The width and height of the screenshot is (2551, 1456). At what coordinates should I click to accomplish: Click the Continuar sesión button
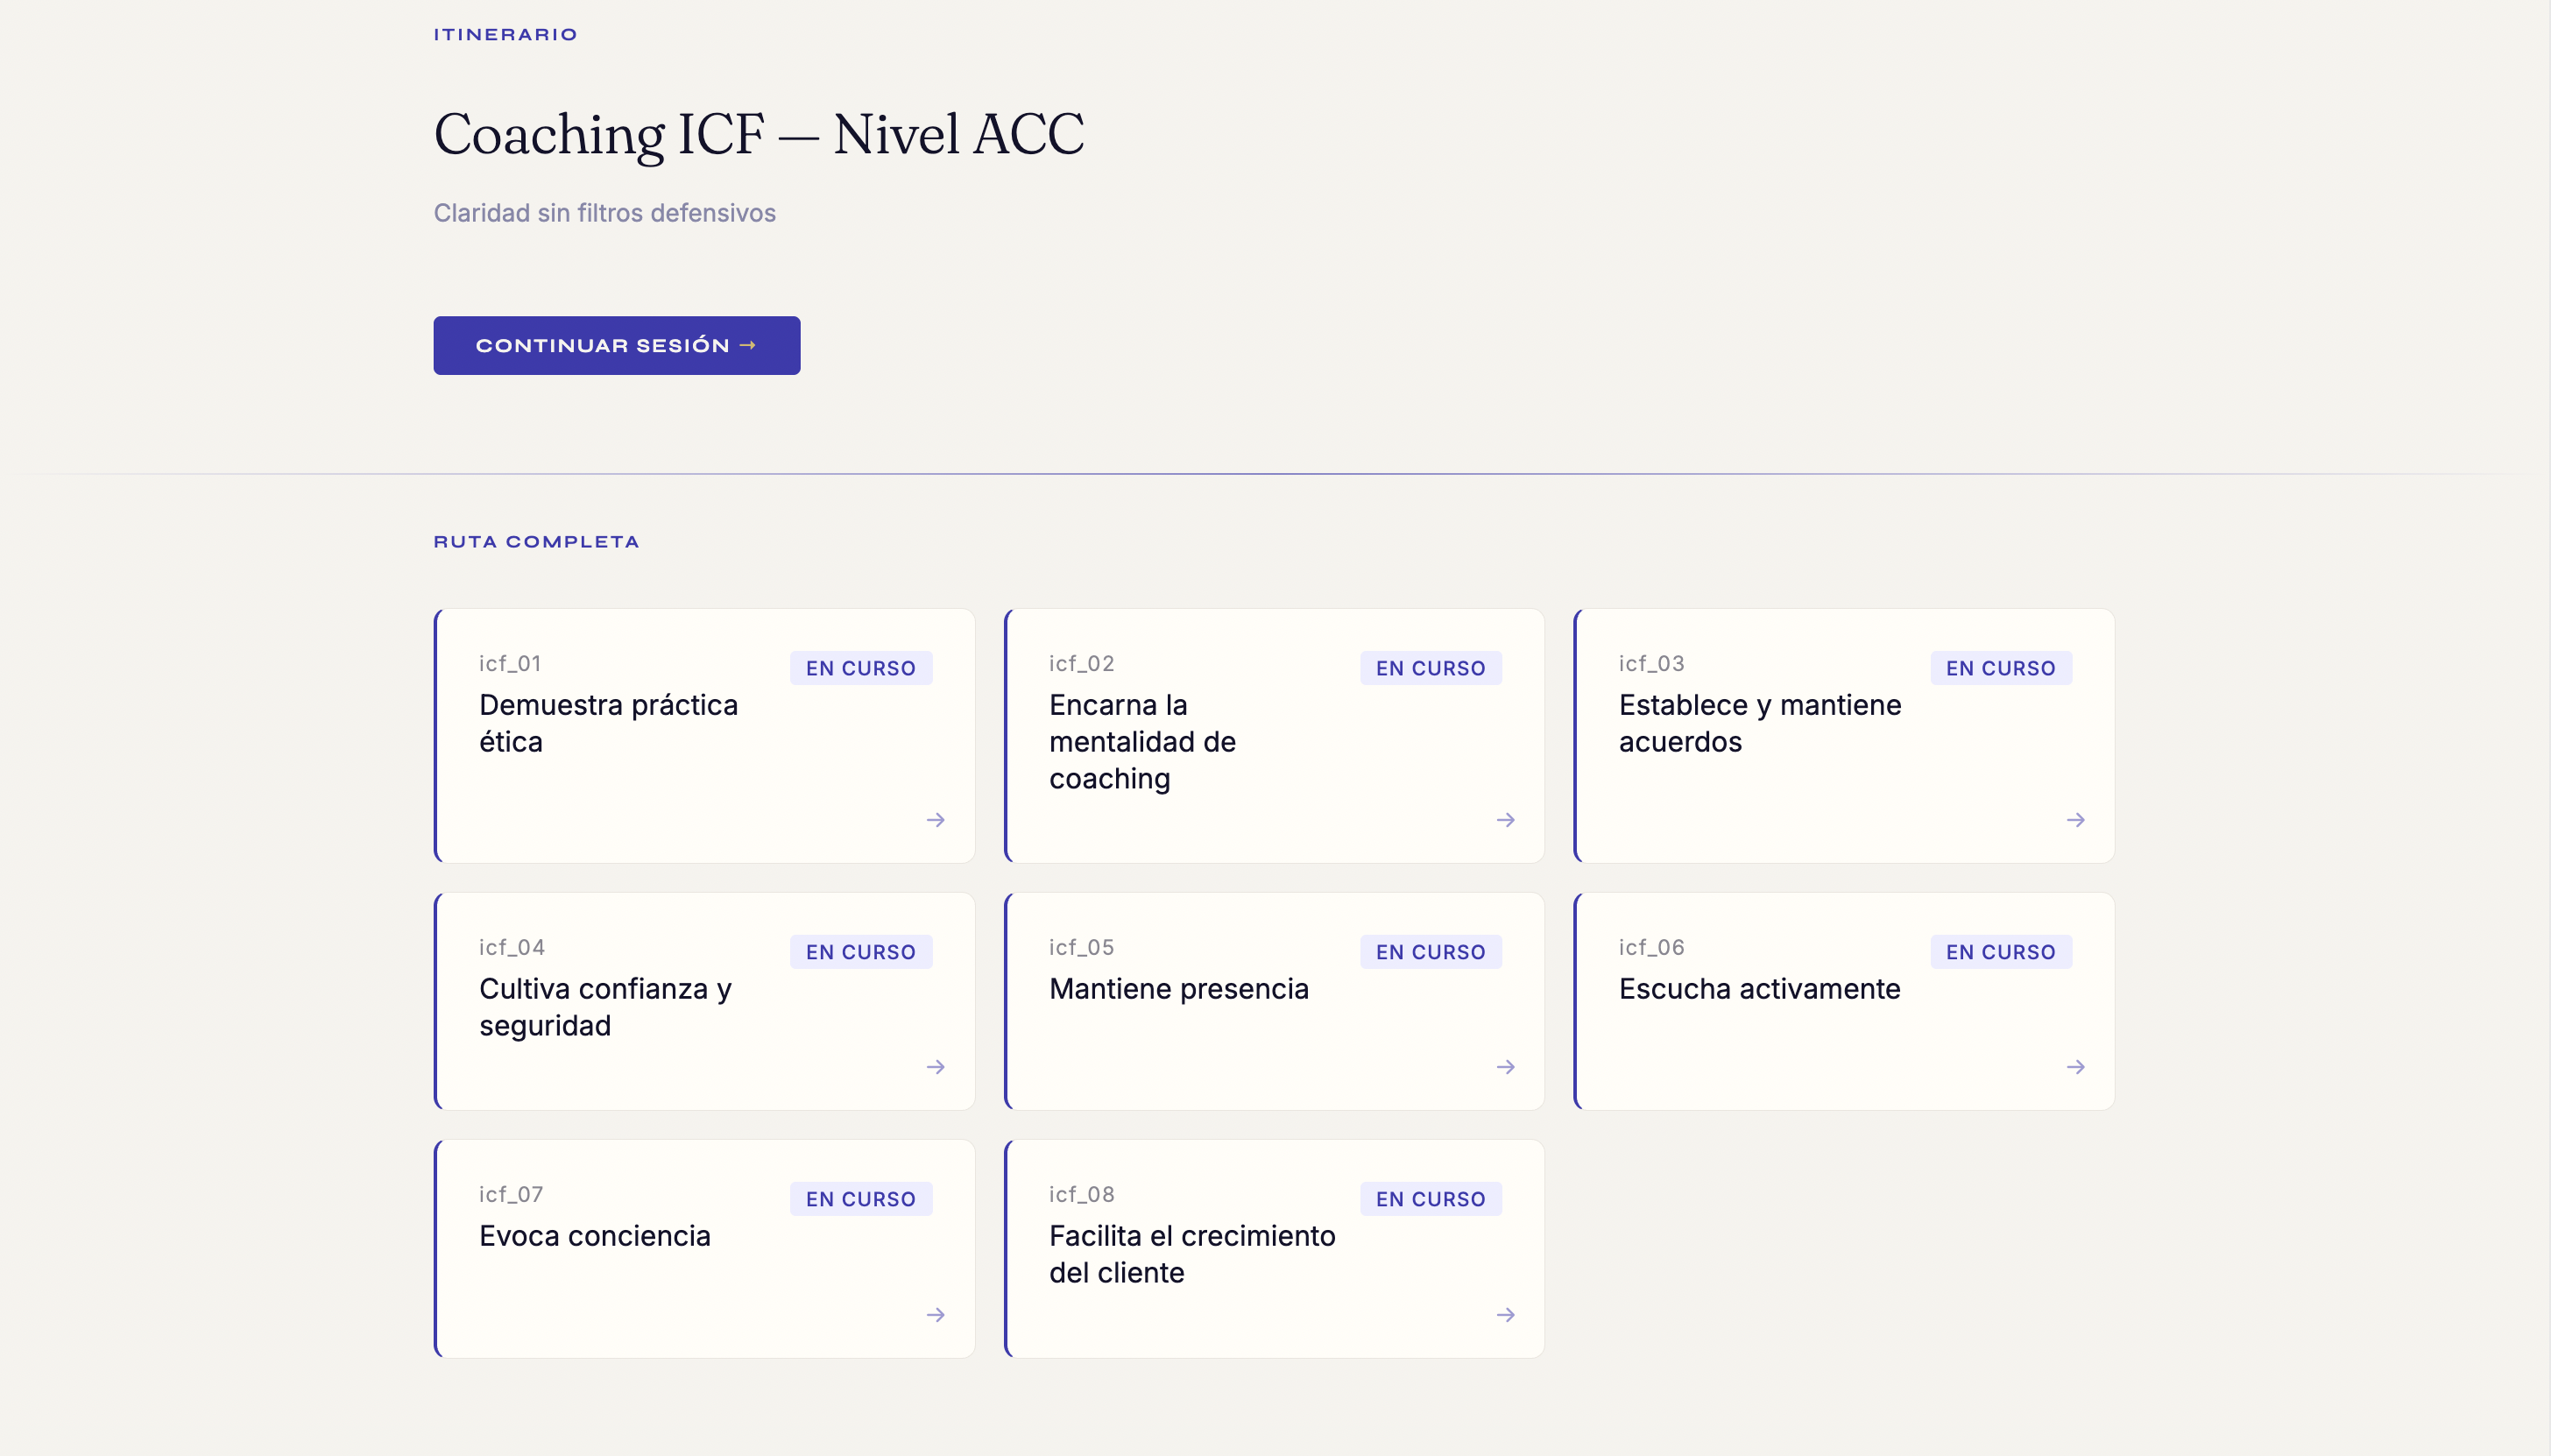[x=616, y=345]
